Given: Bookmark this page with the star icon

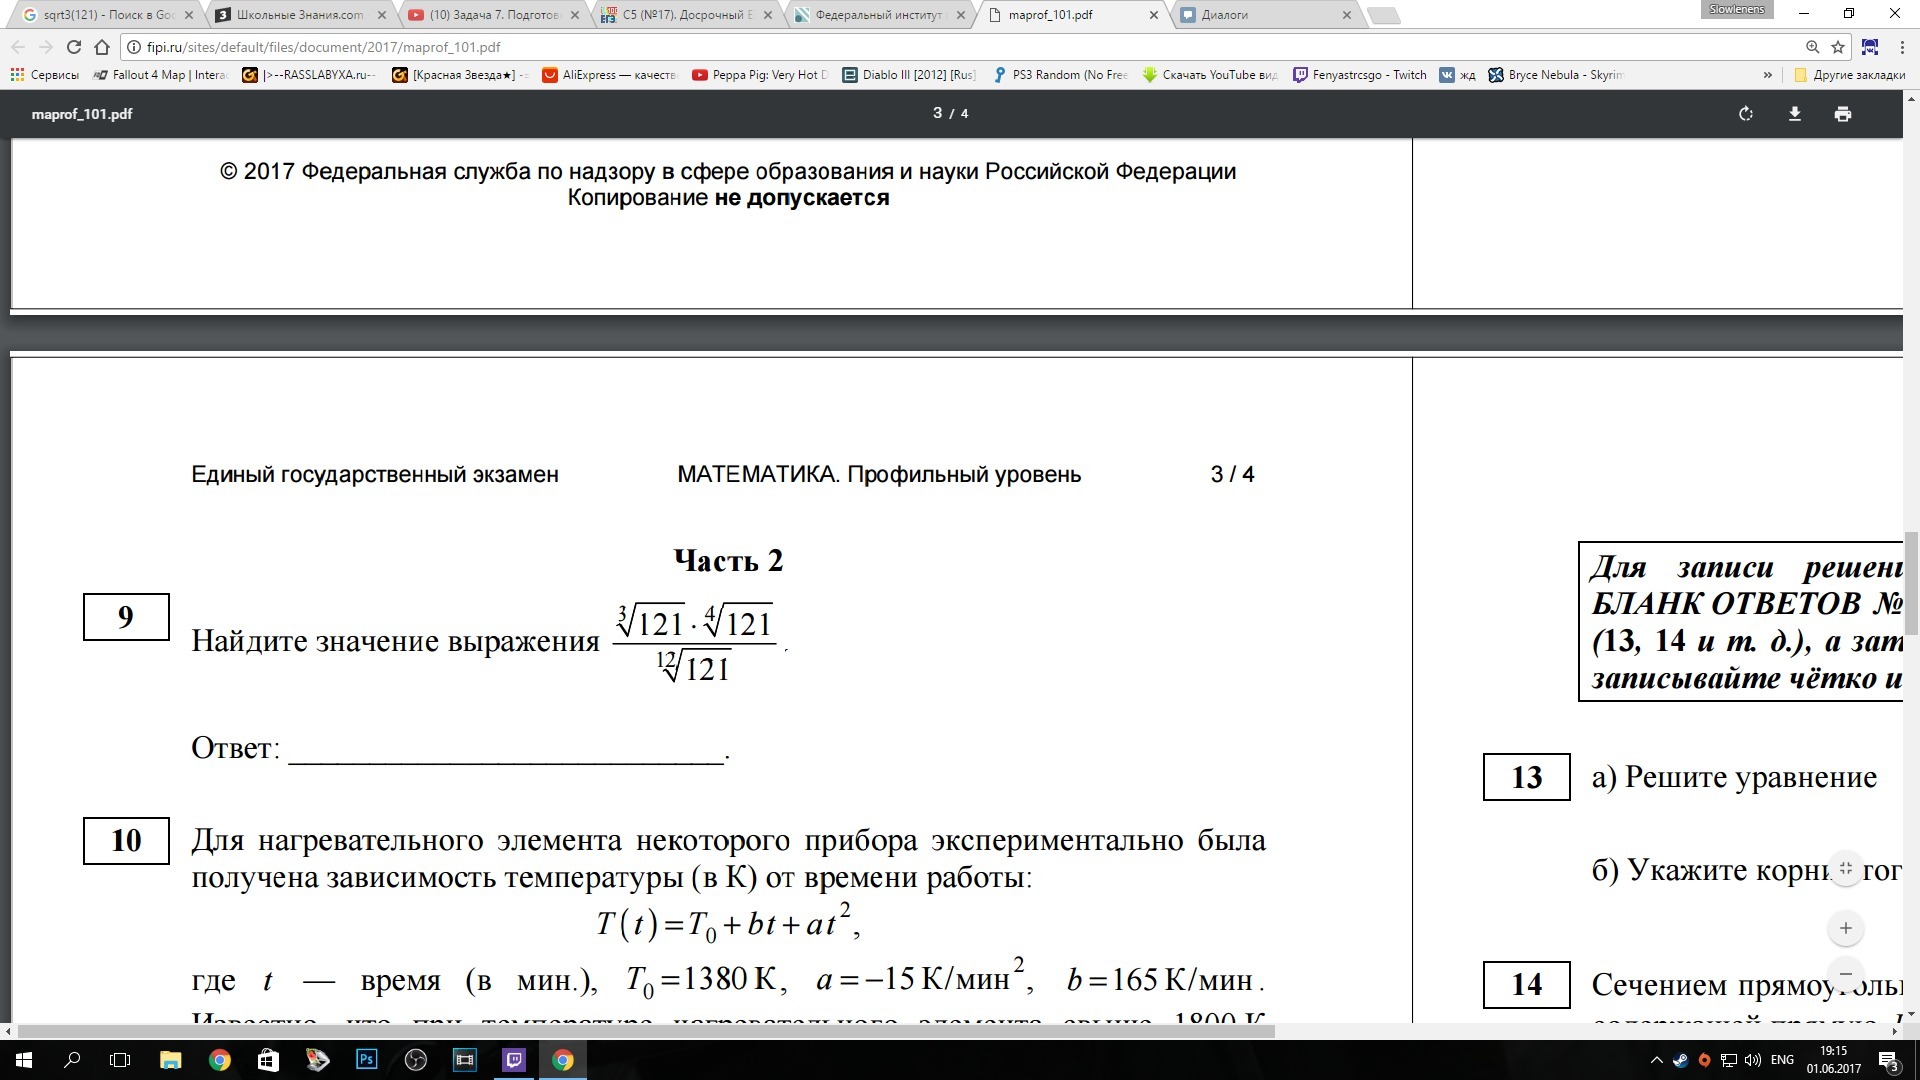Looking at the screenshot, I should [1838, 47].
